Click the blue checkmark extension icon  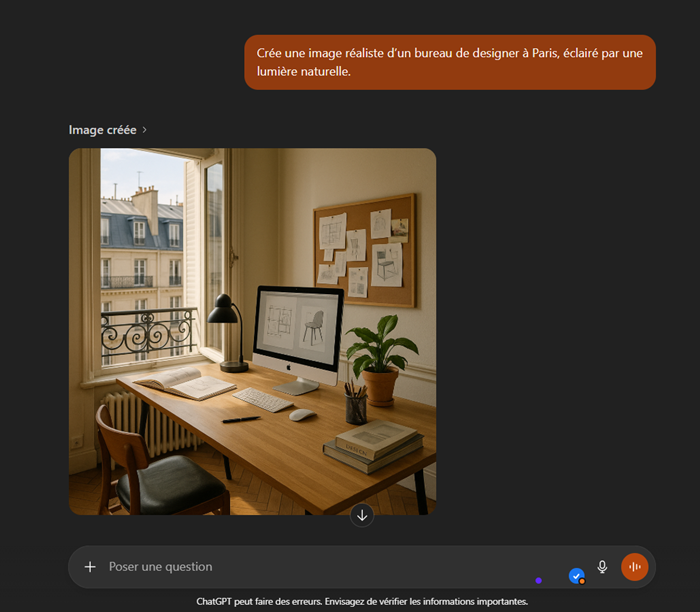[576, 576]
